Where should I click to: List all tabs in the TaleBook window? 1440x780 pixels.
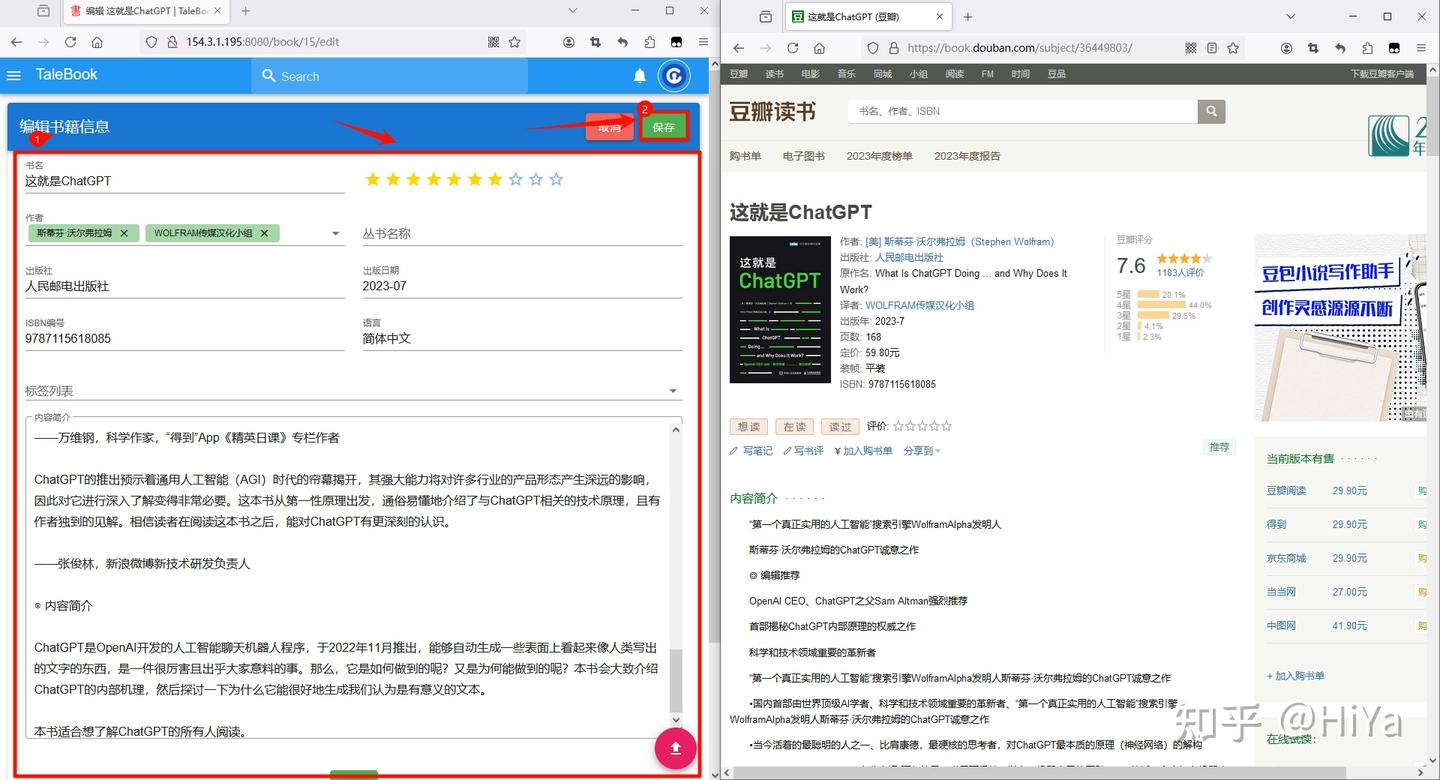[x=573, y=11]
